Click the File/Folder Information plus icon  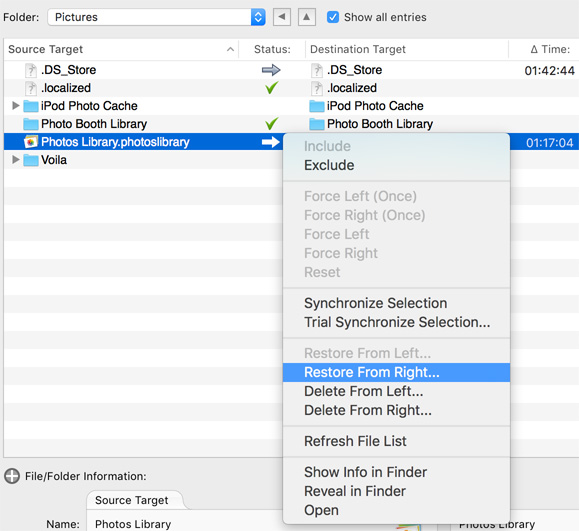tap(12, 476)
